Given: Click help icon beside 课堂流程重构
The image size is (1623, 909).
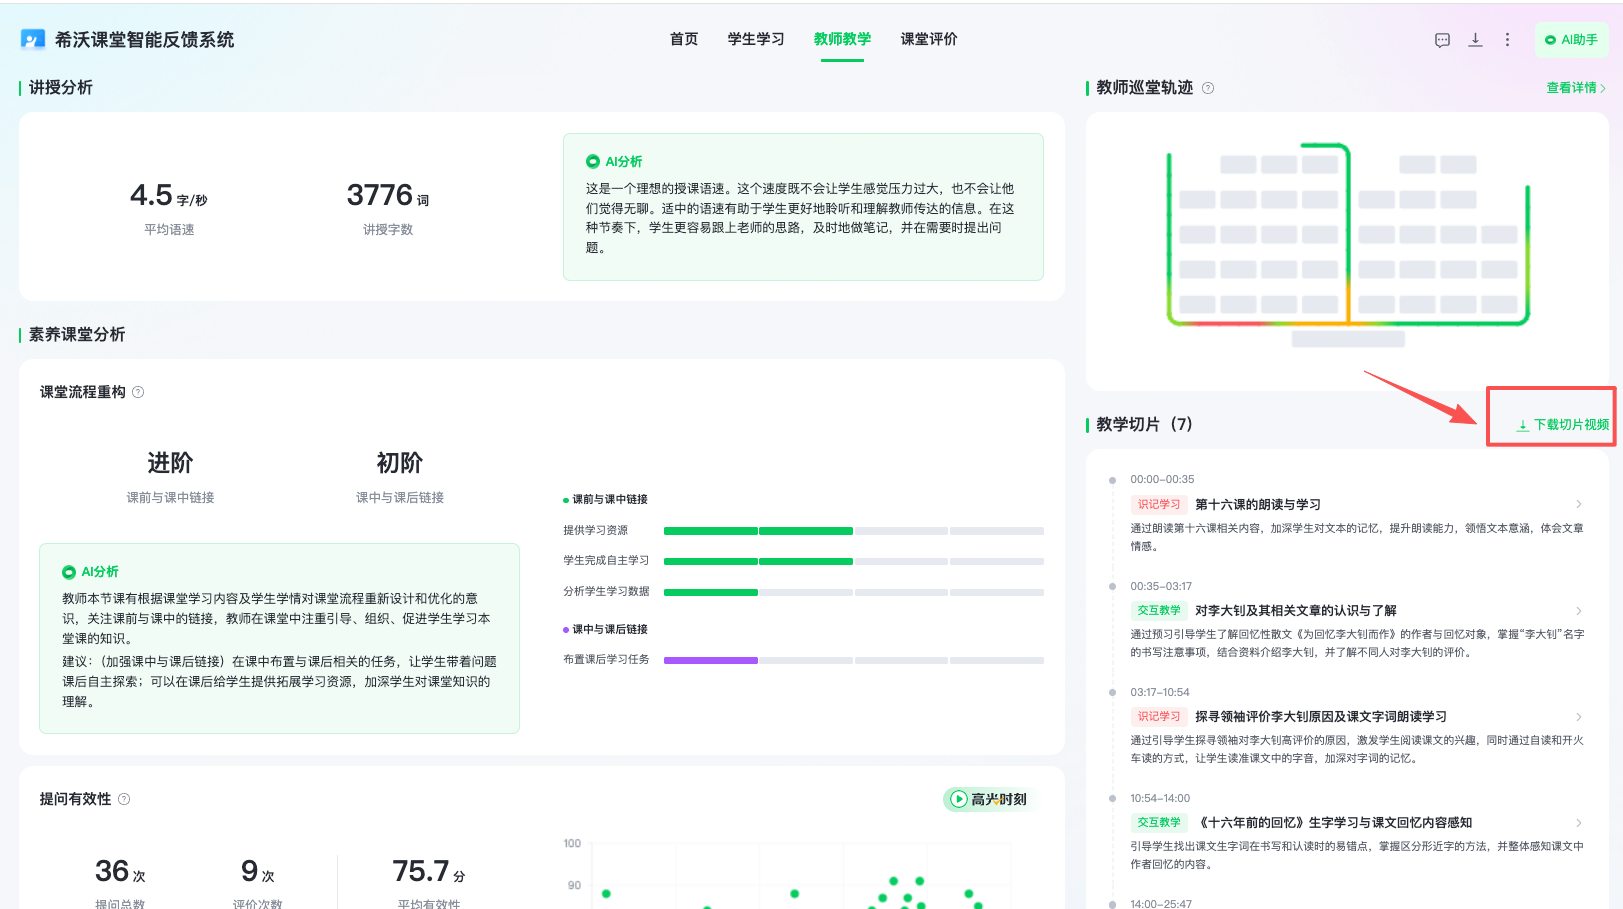Looking at the screenshot, I should (x=138, y=392).
